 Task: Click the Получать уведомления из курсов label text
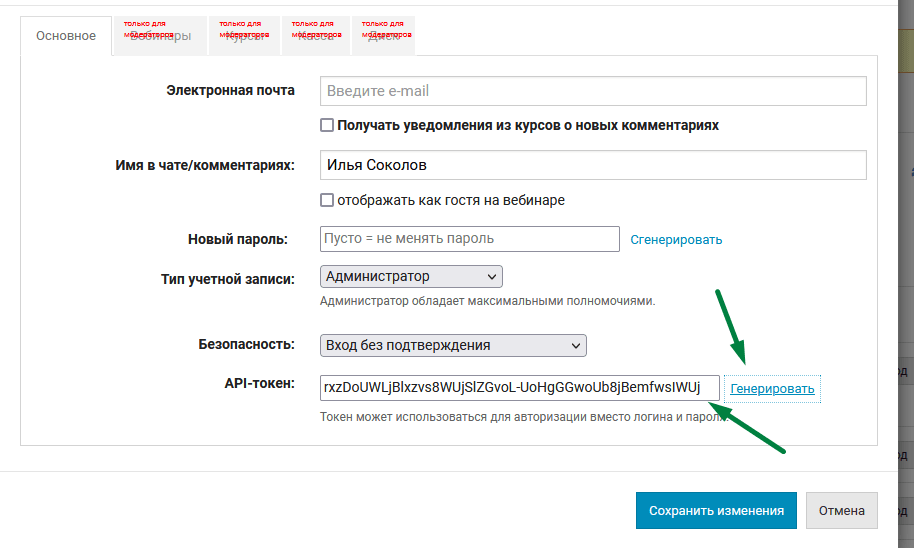click(x=528, y=126)
